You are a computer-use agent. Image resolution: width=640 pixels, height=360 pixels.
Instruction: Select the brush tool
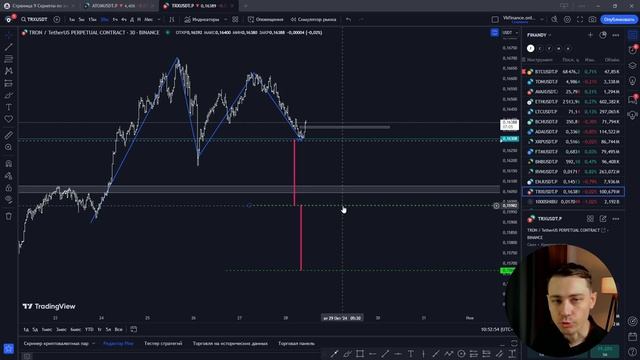(9, 96)
